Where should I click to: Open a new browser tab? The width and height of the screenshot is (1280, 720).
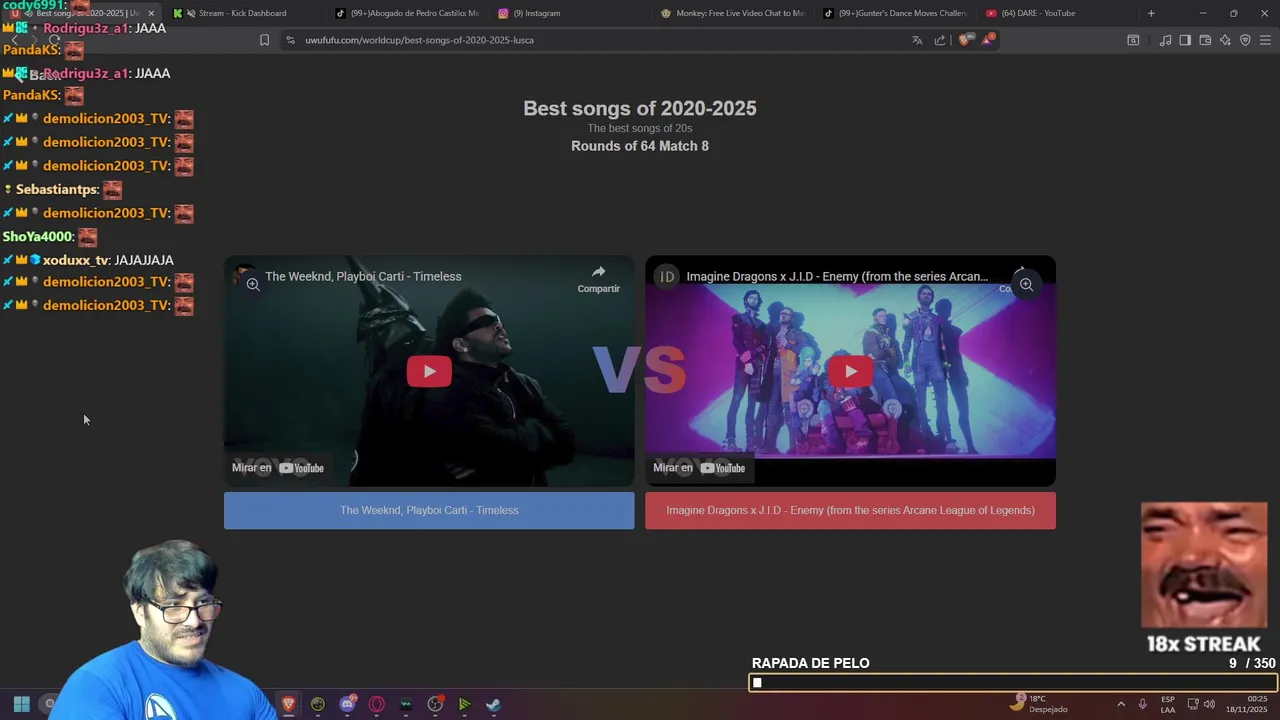click(x=1151, y=13)
